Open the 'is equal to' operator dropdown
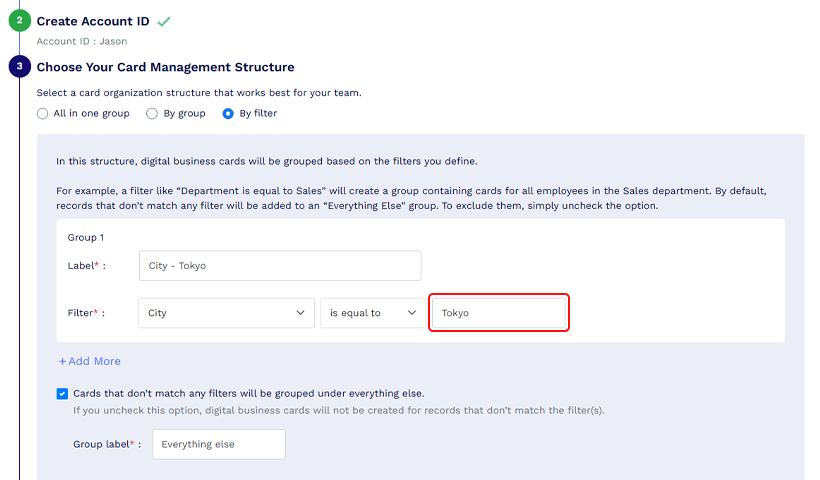 click(x=373, y=313)
